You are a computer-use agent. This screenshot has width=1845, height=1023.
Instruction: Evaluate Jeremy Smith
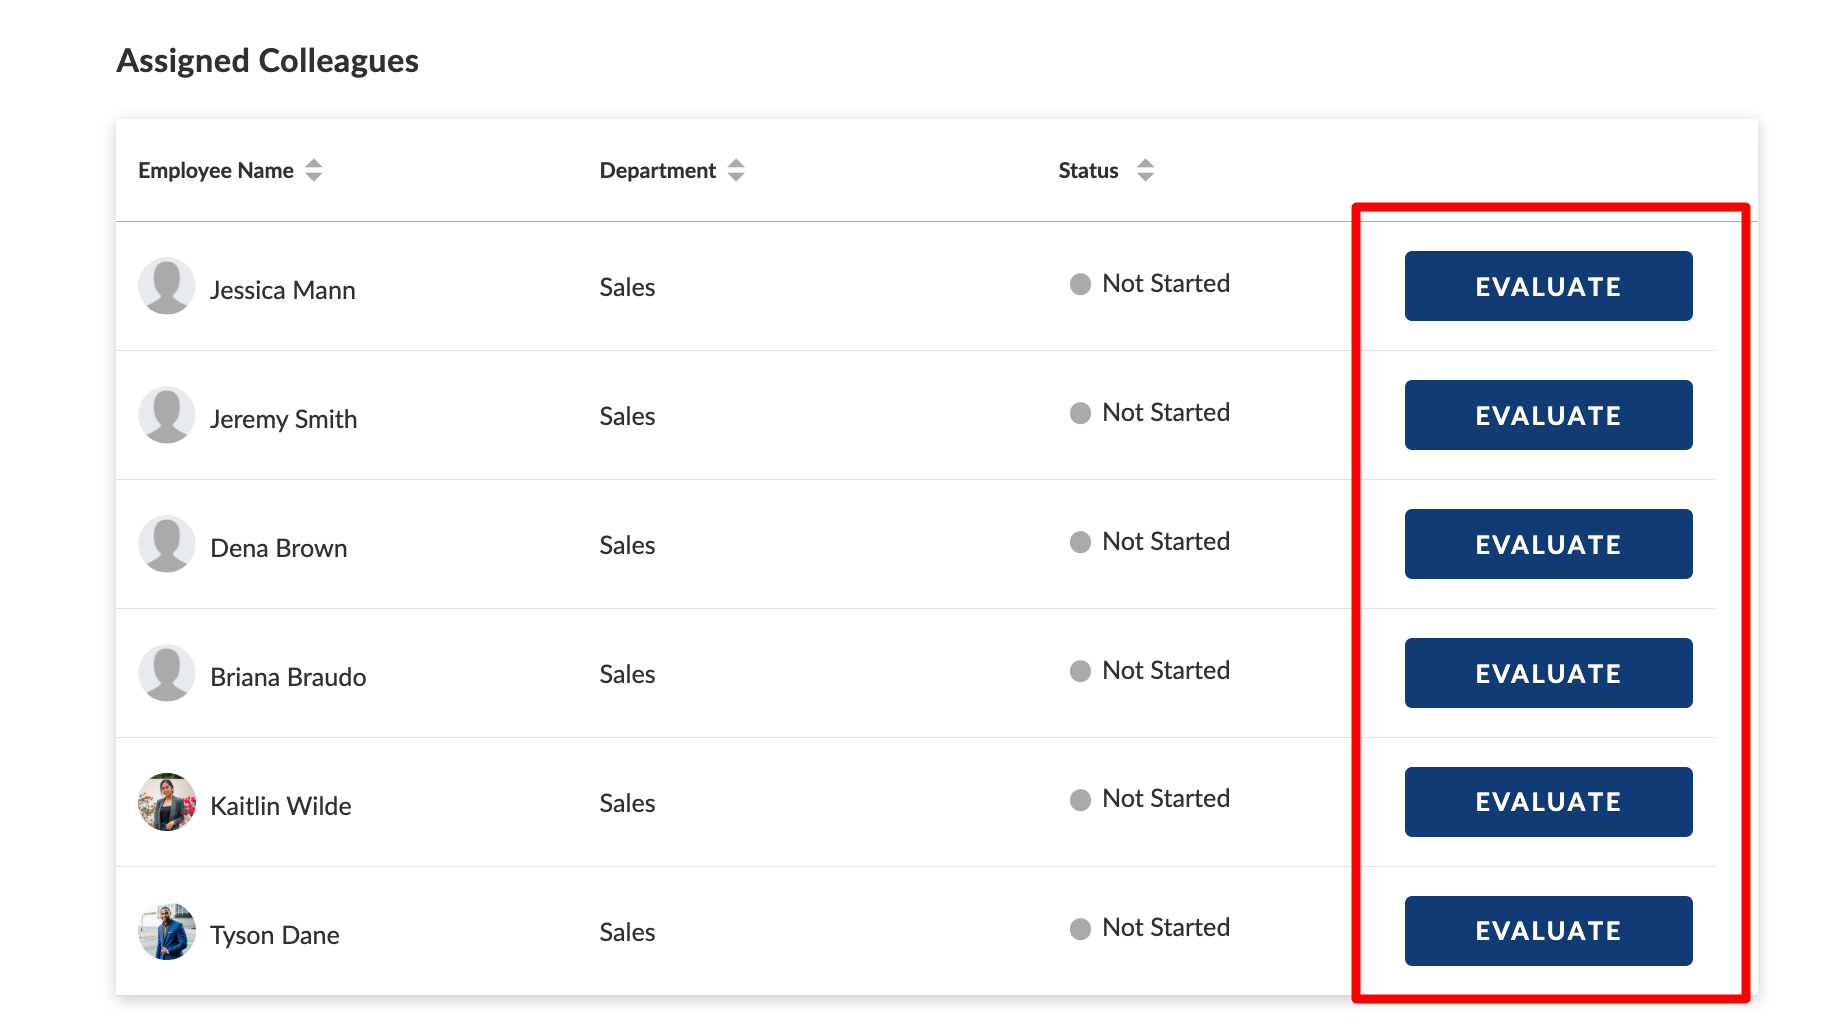1548,415
